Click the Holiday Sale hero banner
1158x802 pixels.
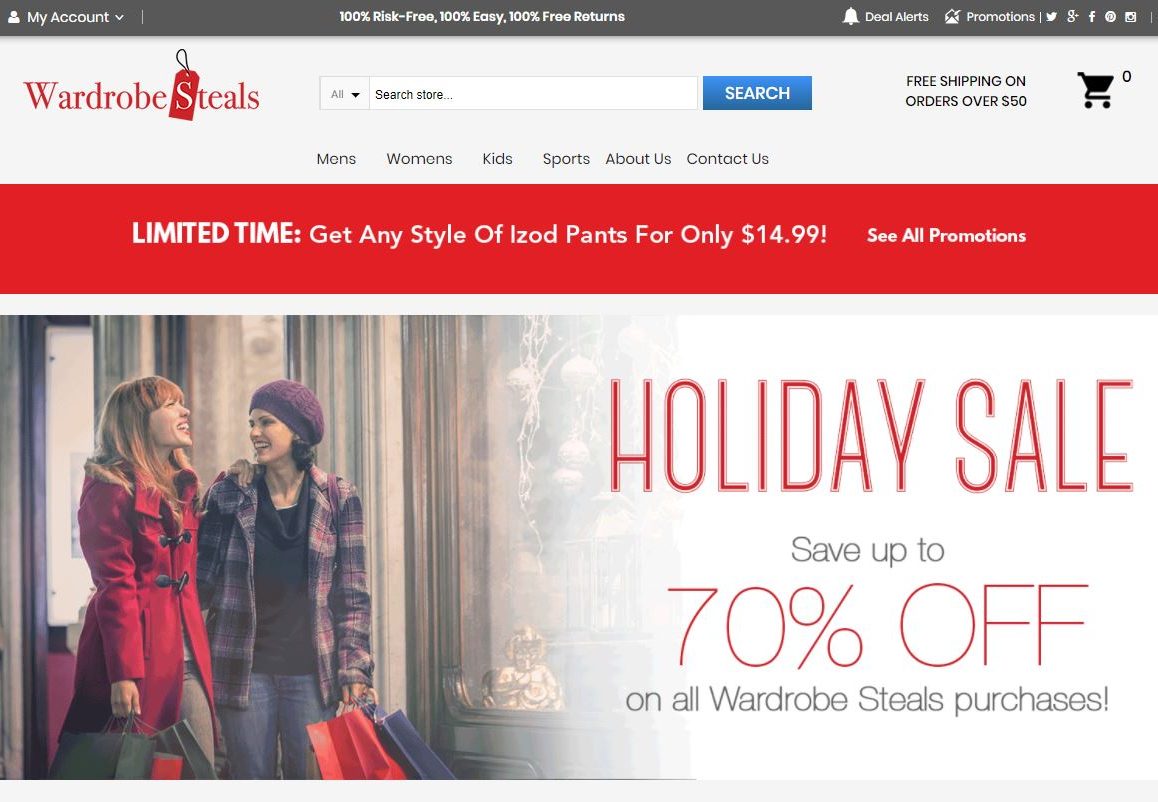click(x=579, y=547)
